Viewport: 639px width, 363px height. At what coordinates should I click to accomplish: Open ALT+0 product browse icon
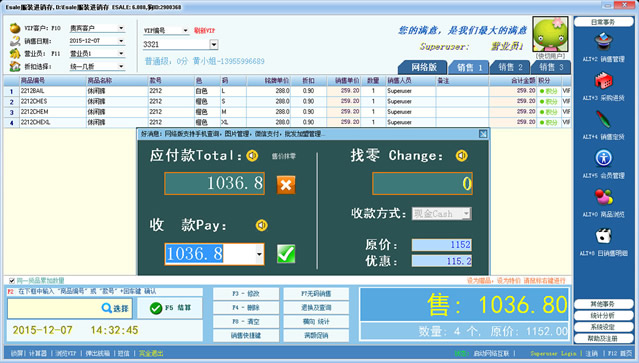pyautogui.click(x=603, y=197)
